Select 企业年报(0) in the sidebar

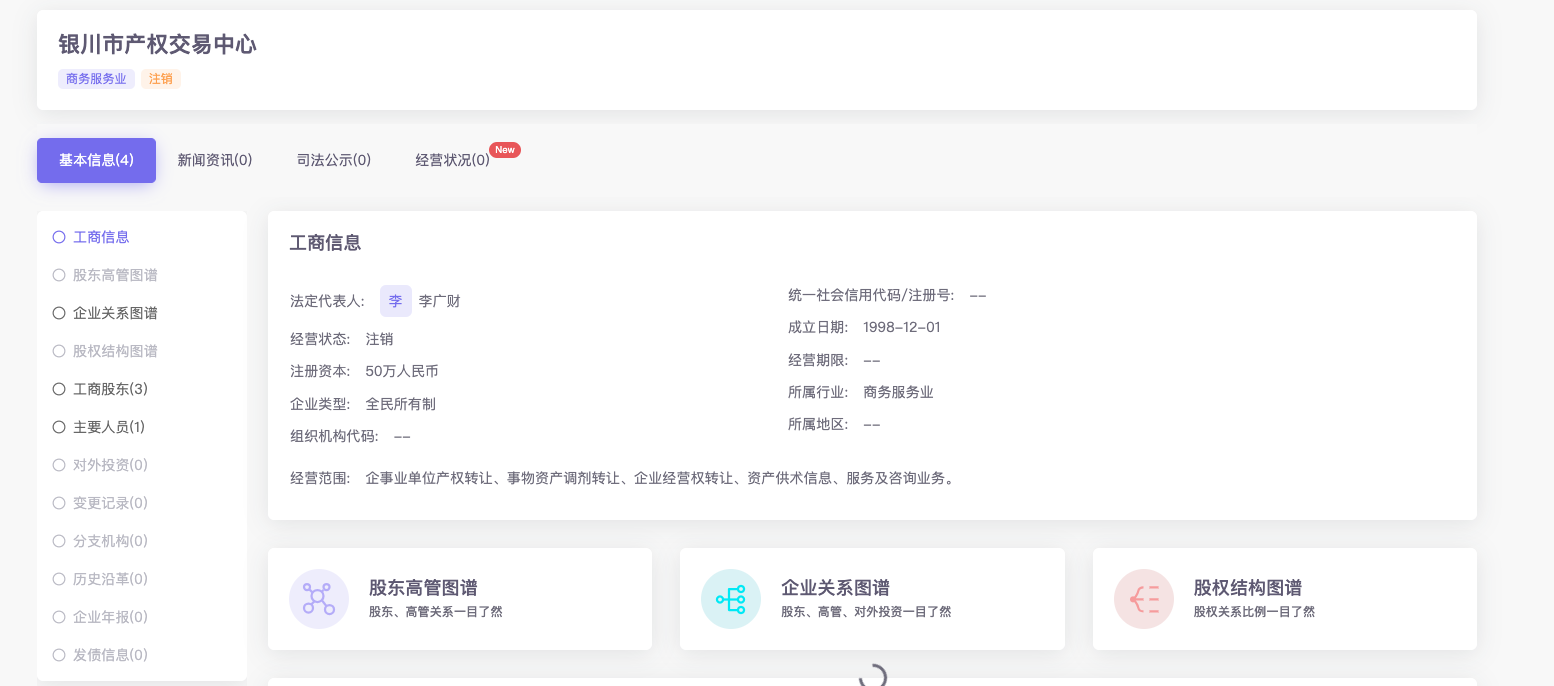(110, 617)
